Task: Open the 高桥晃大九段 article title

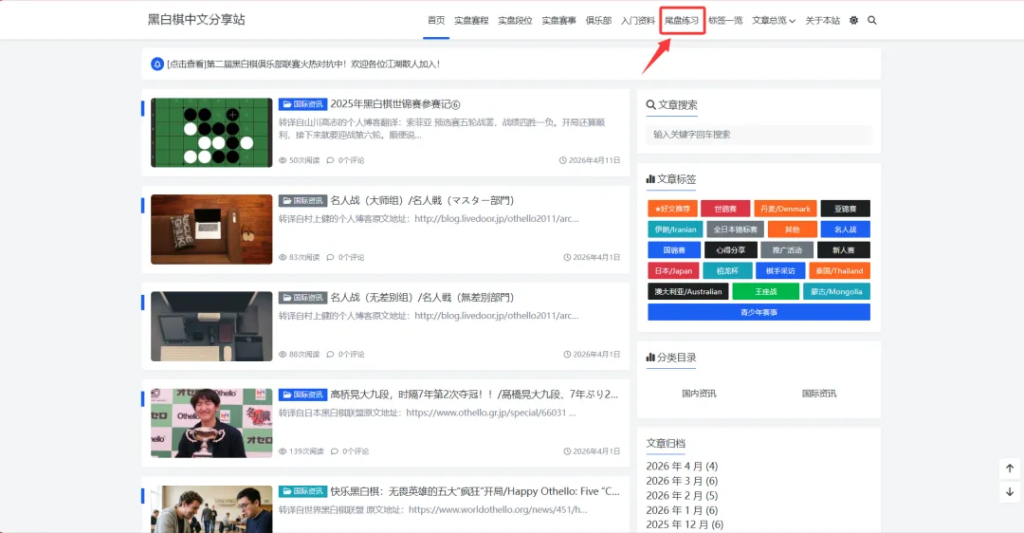Action: pos(474,395)
